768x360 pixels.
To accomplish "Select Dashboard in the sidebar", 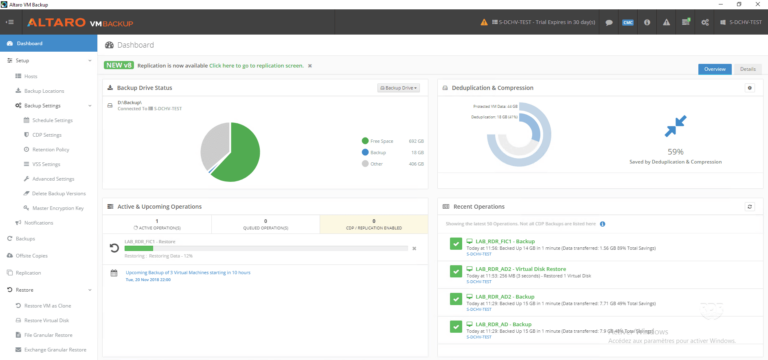I will [x=48, y=43].
